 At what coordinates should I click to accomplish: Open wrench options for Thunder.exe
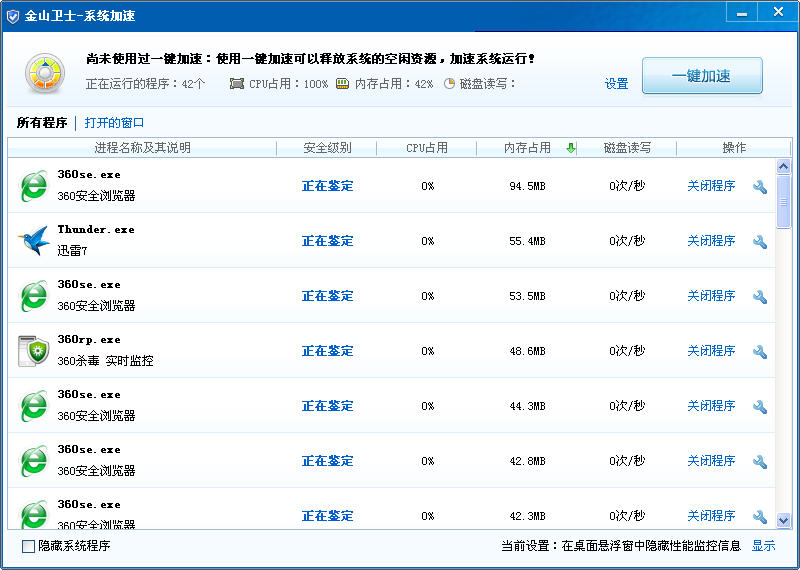point(760,242)
